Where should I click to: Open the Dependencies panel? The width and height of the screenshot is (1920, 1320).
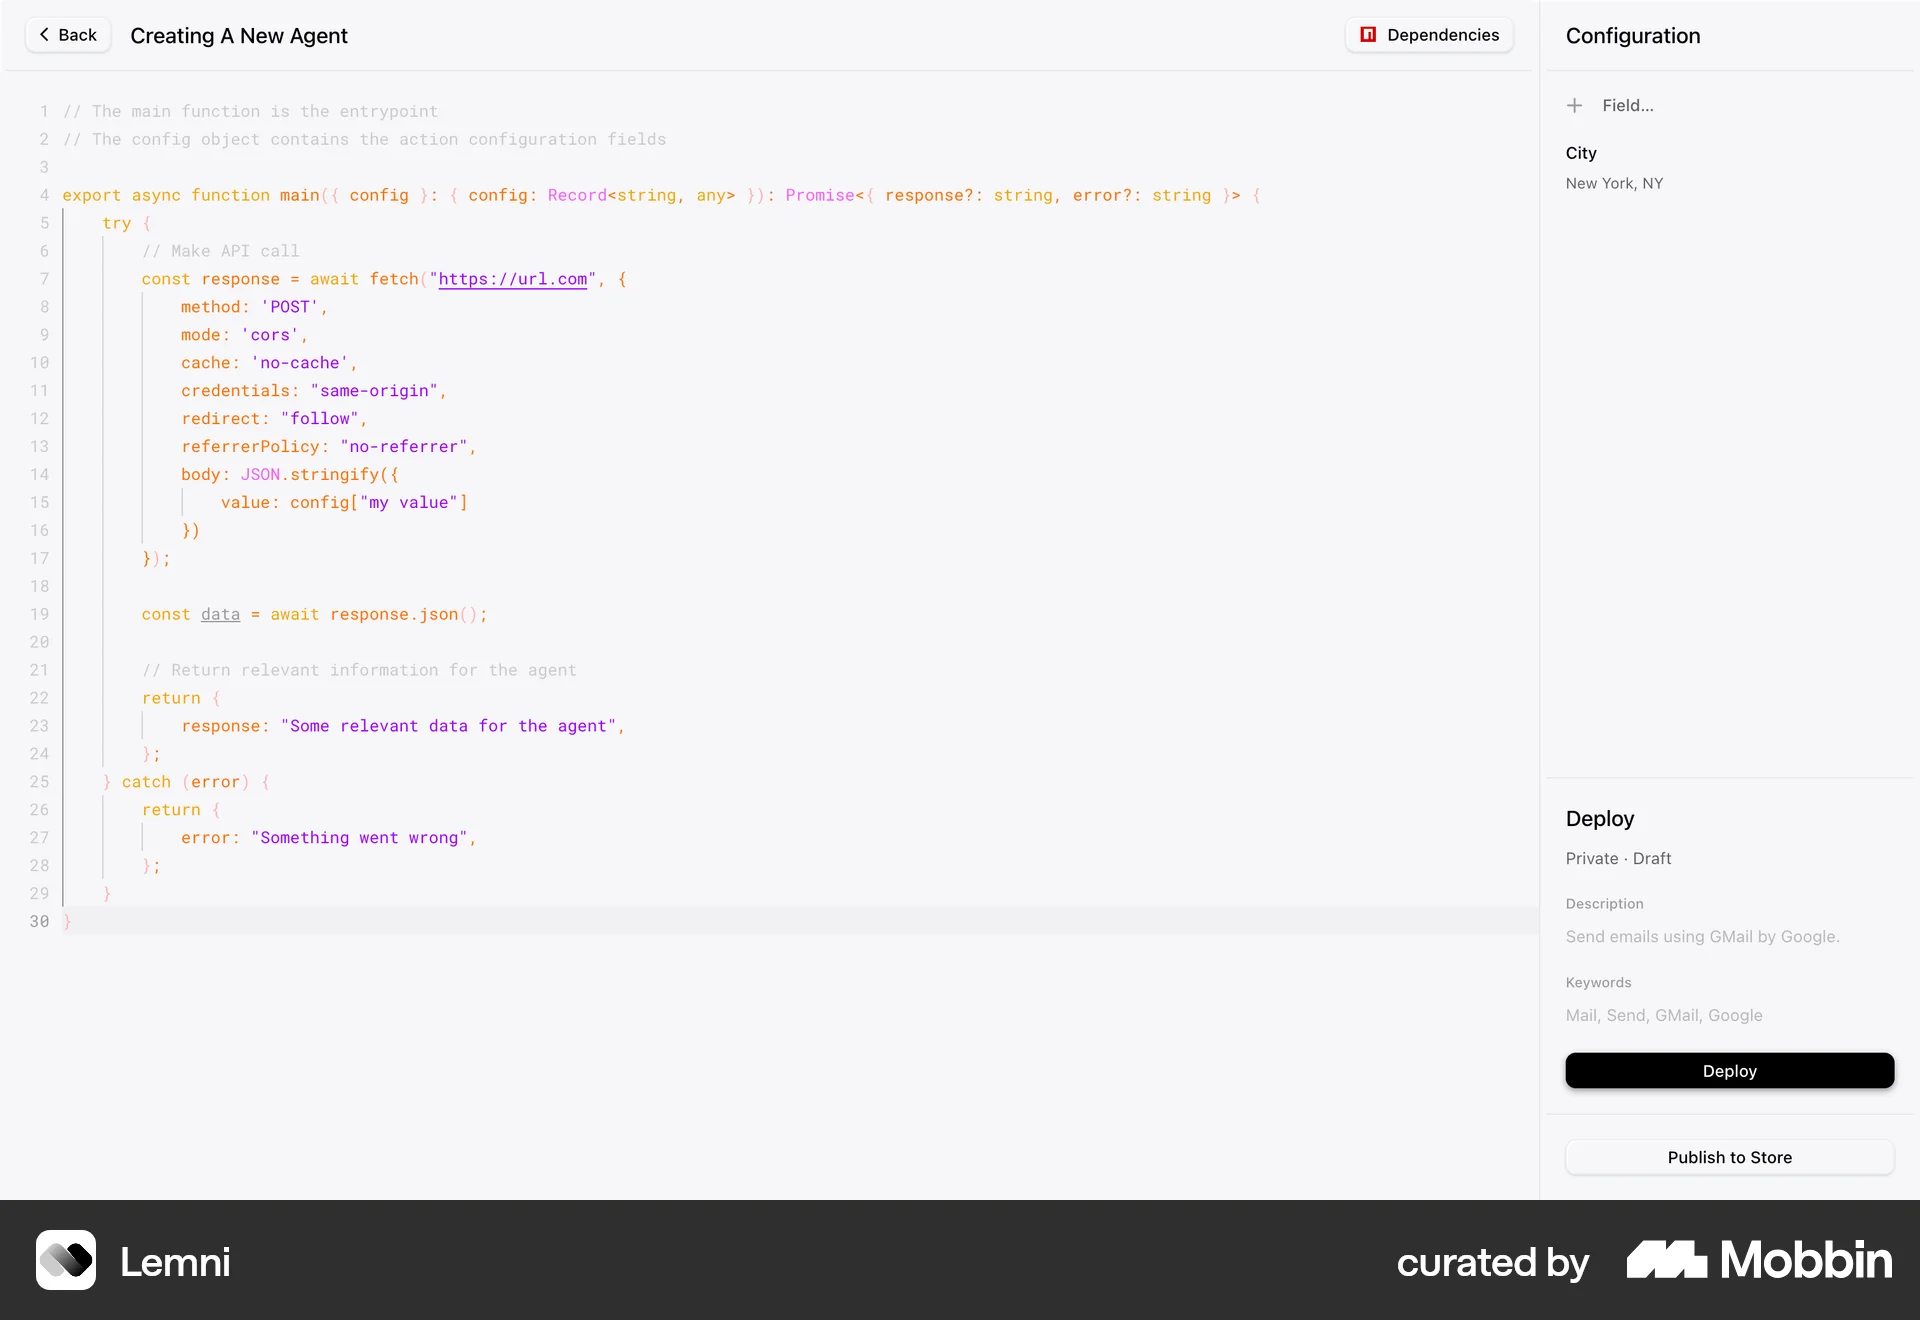click(x=1428, y=34)
